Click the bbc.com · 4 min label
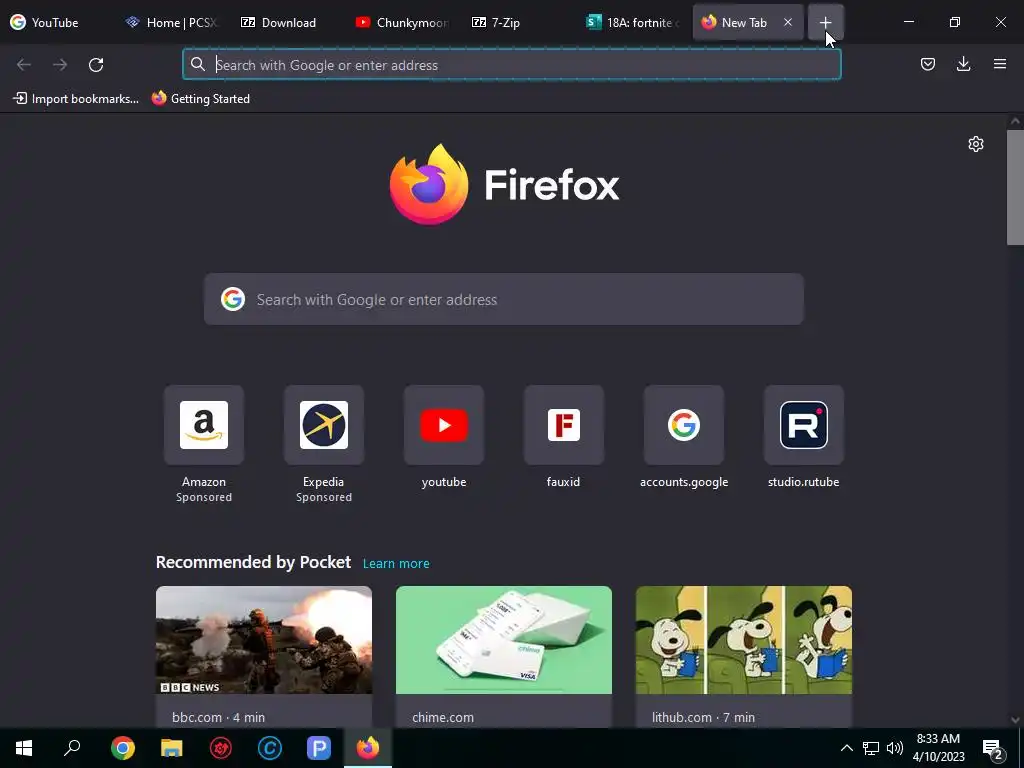 pos(218,717)
